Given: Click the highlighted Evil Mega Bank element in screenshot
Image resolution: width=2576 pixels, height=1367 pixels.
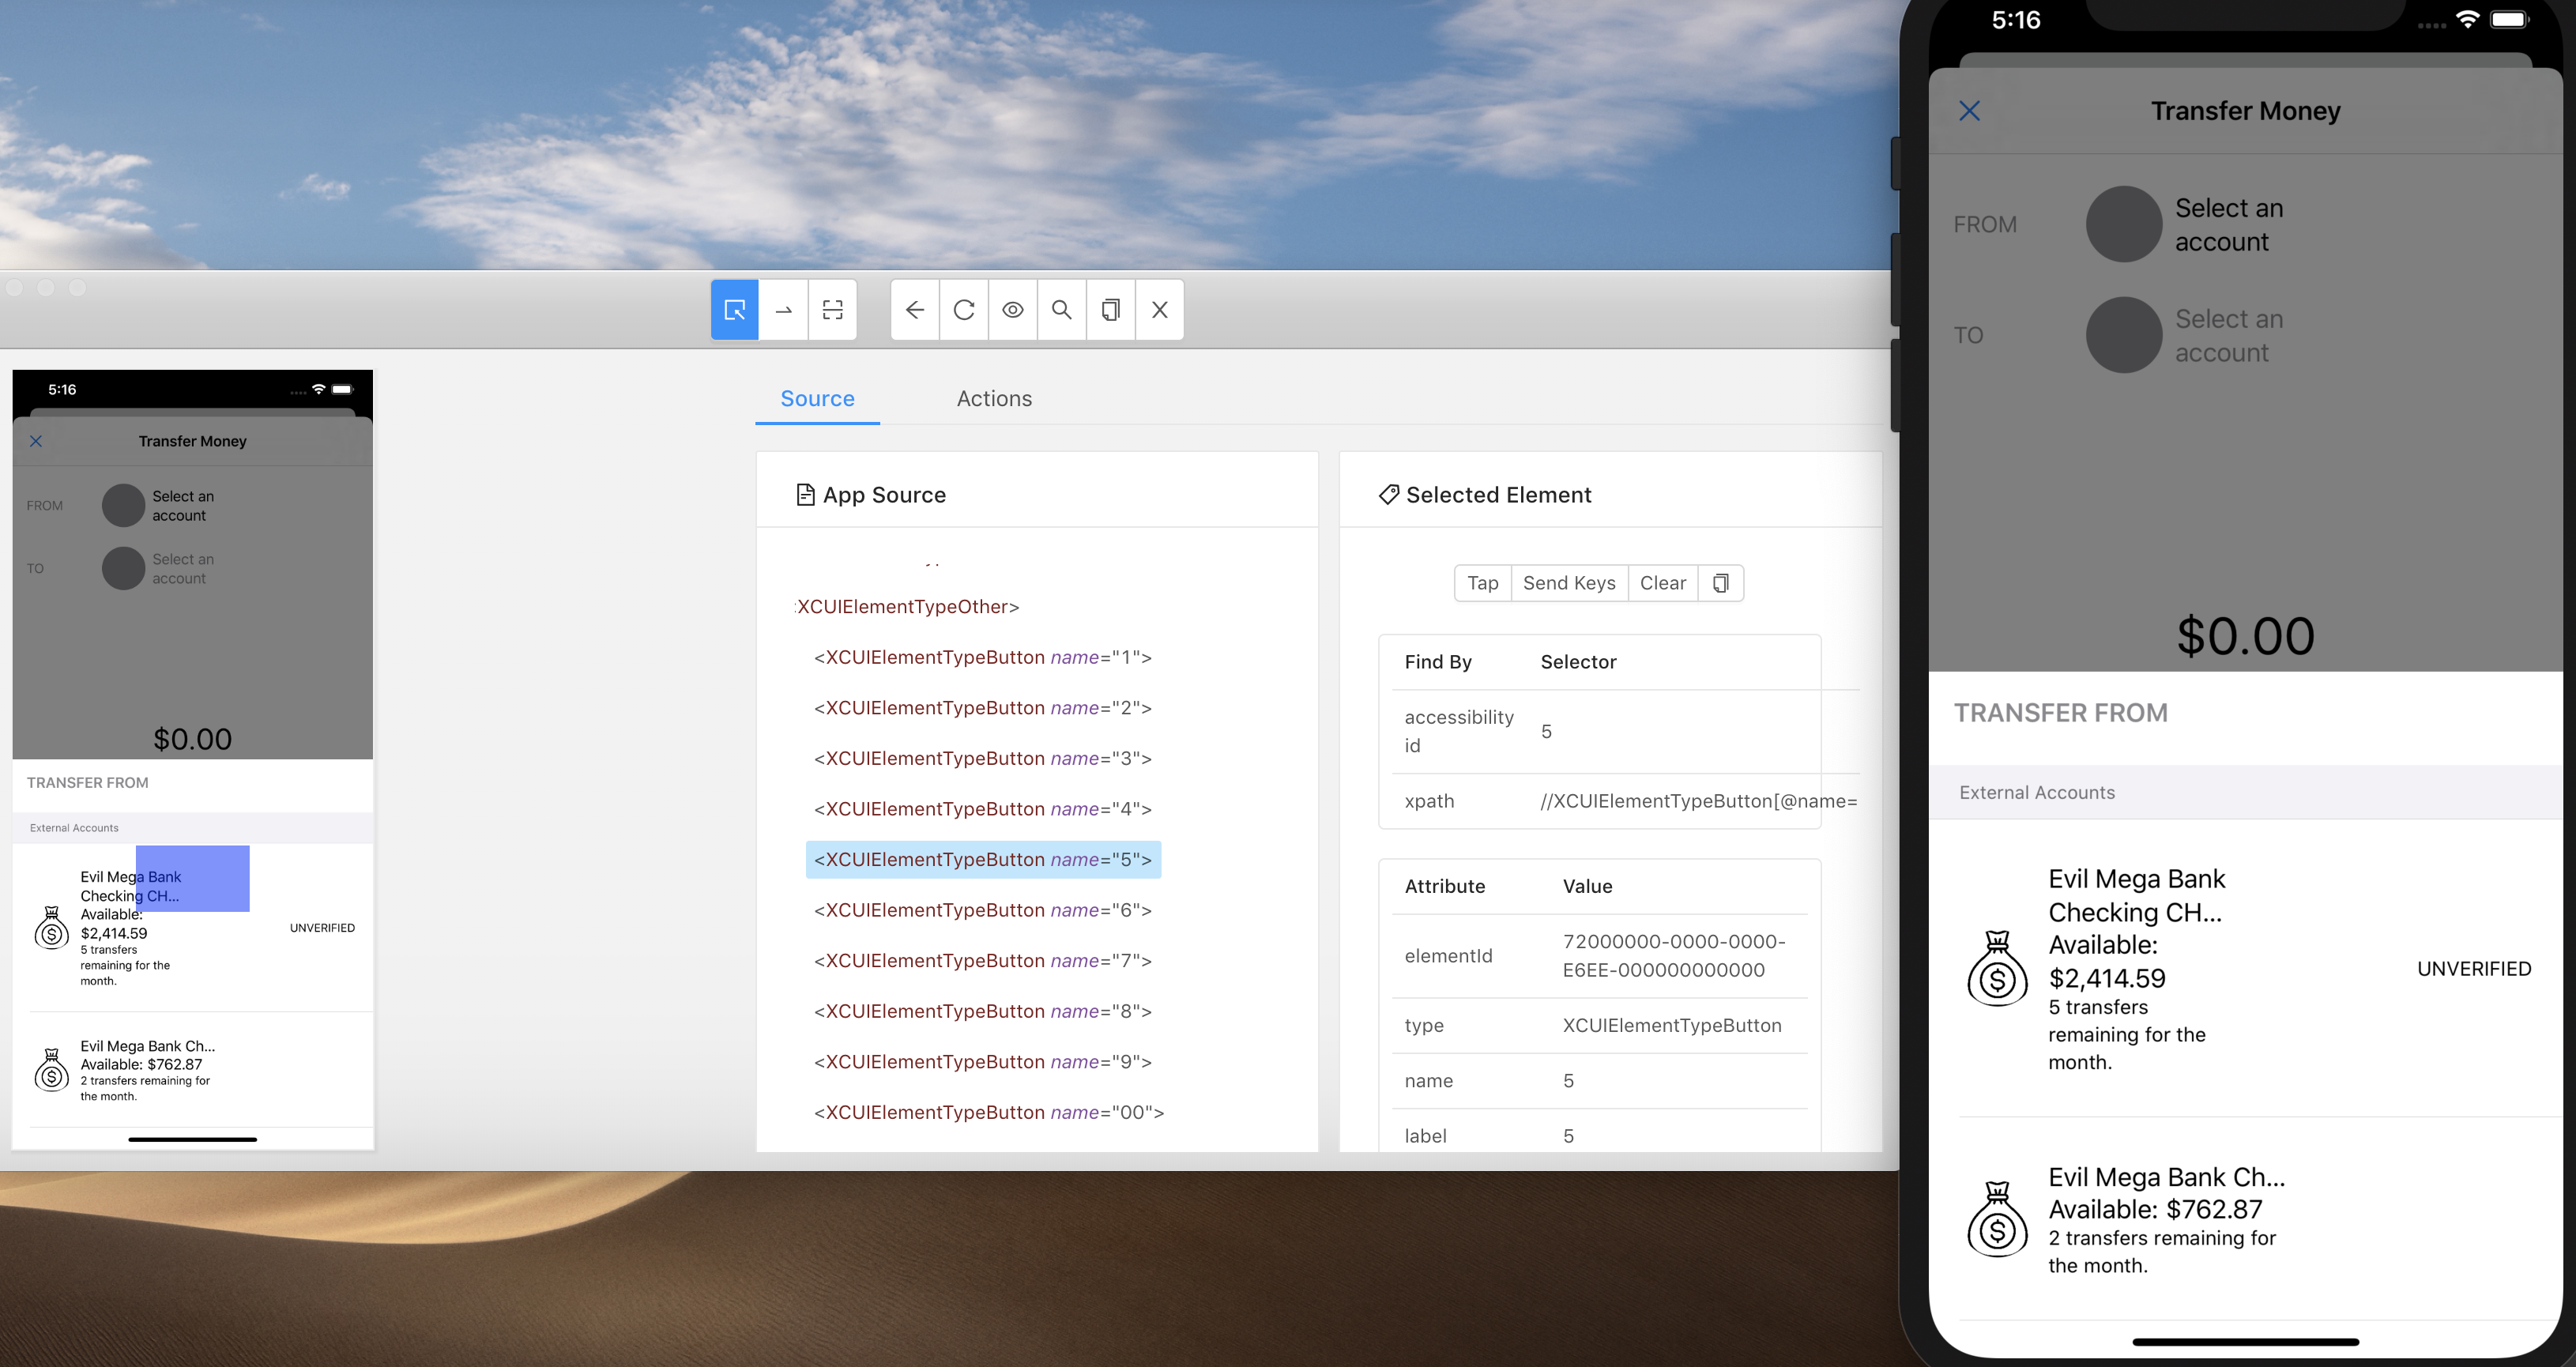Looking at the screenshot, I should pos(192,878).
